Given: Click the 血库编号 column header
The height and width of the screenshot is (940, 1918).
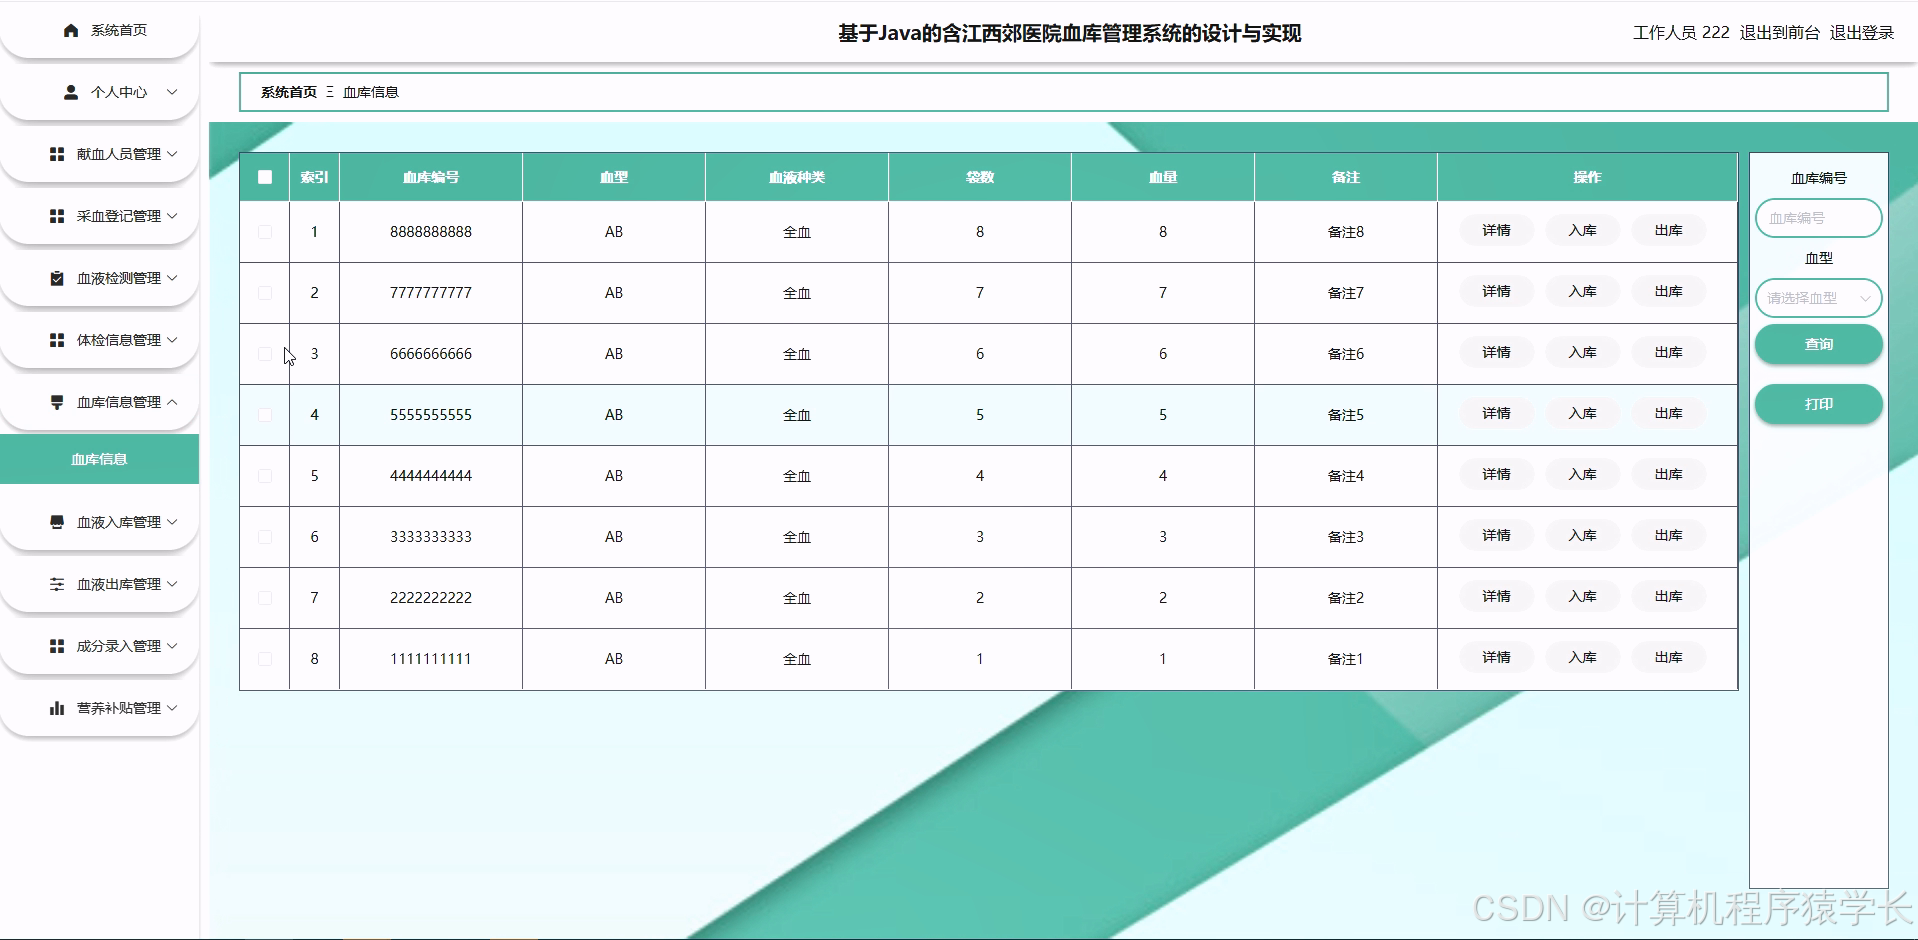Looking at the screenshot, I should [431, 177].
